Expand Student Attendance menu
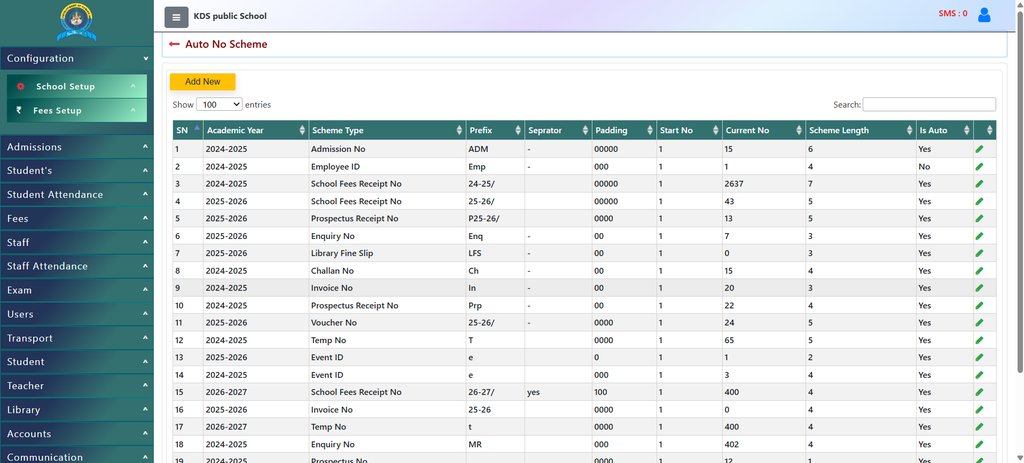The width and height of the screenshot is (1024, 463). (76, 195)
